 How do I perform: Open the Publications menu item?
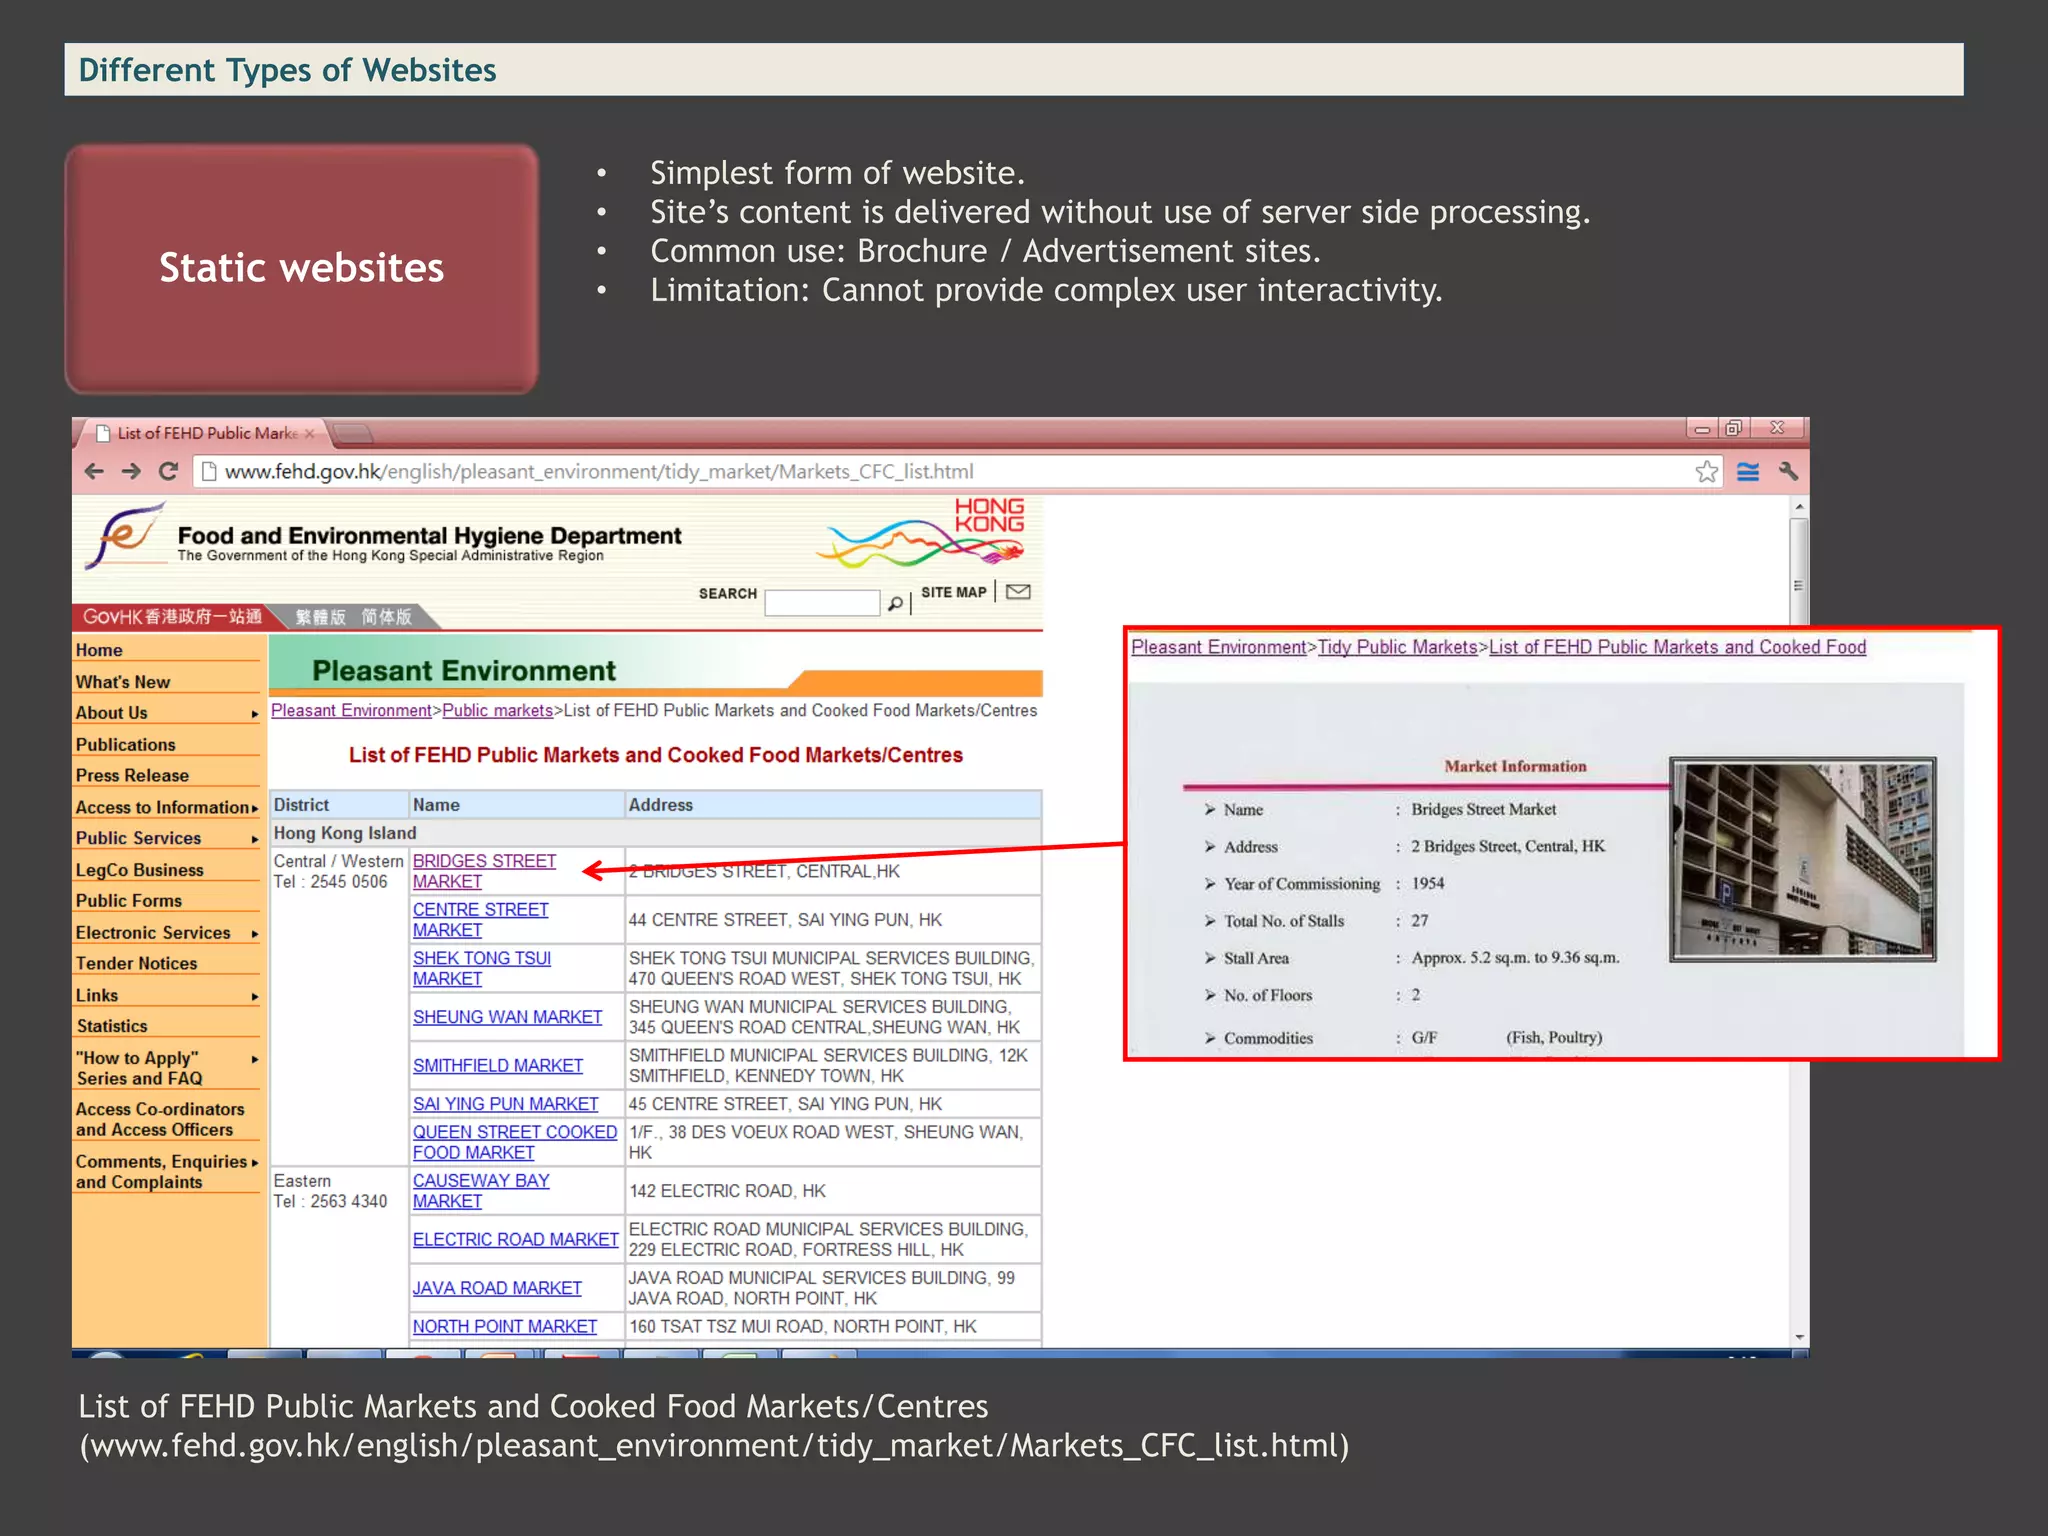(x=125, y=745)
